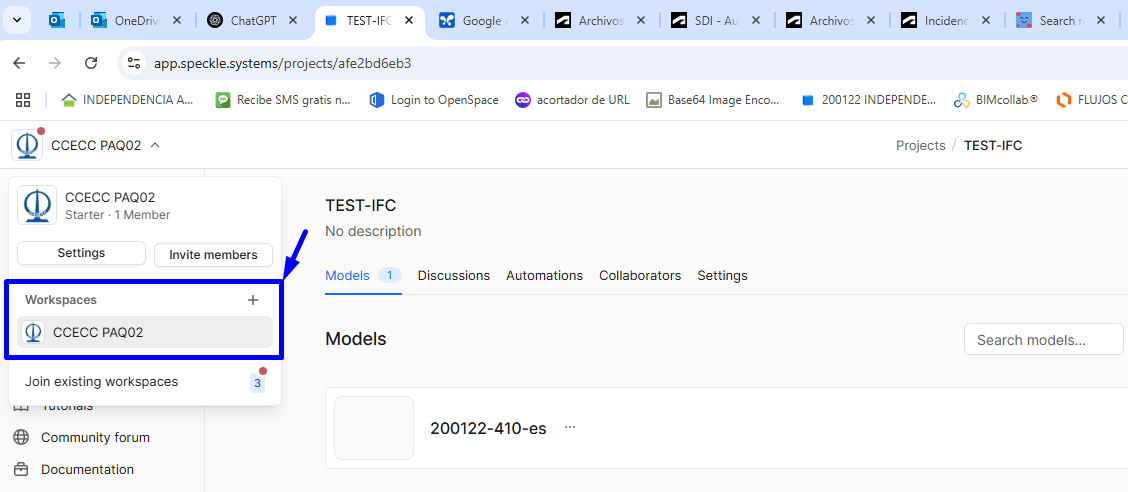Click the Invite members button
Viewport: 1128px width, 492px height.
pyautogui.click(x=213, y=255)
